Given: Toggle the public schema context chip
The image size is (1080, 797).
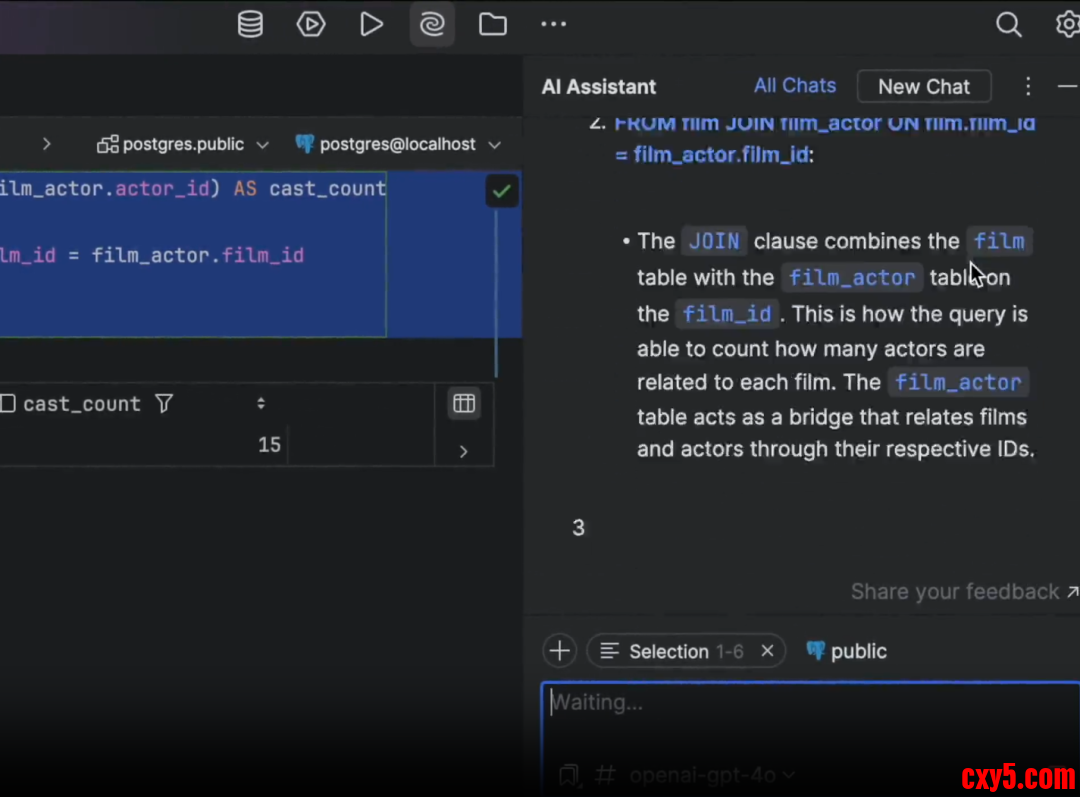Looking at the screenshot, I should [x=846, y=652].
